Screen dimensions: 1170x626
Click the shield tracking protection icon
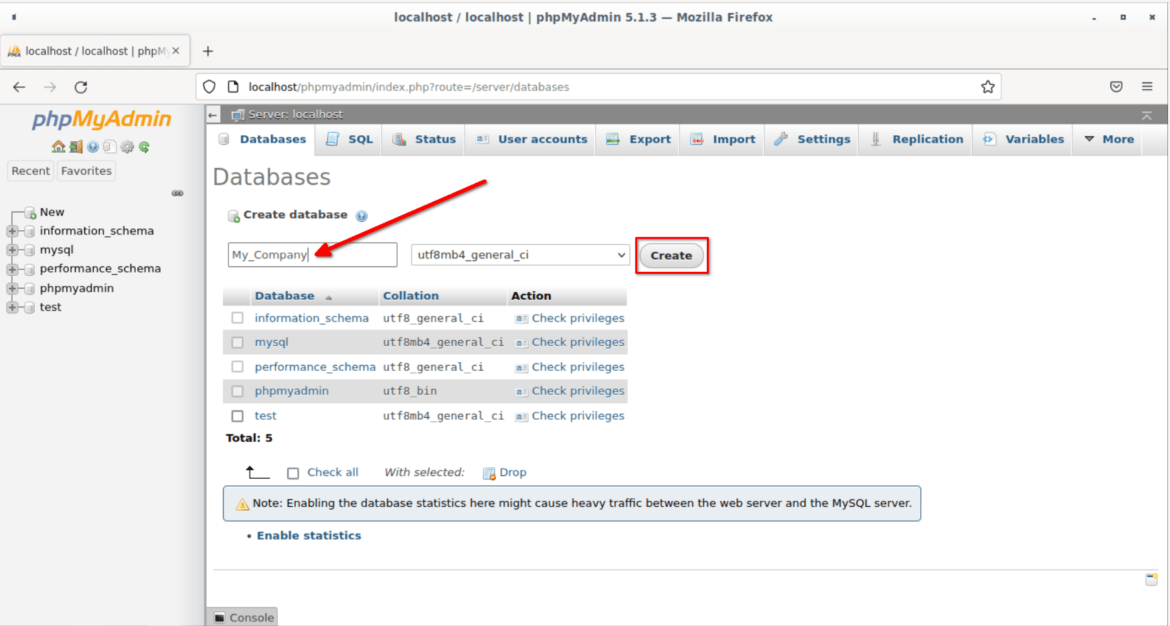209,87
